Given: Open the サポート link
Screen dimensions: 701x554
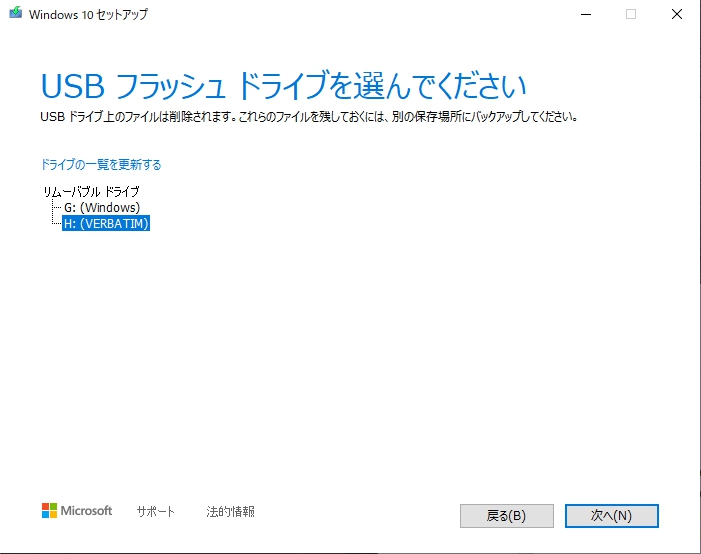Looking at the screenshot, I should (x=156, y=512).
